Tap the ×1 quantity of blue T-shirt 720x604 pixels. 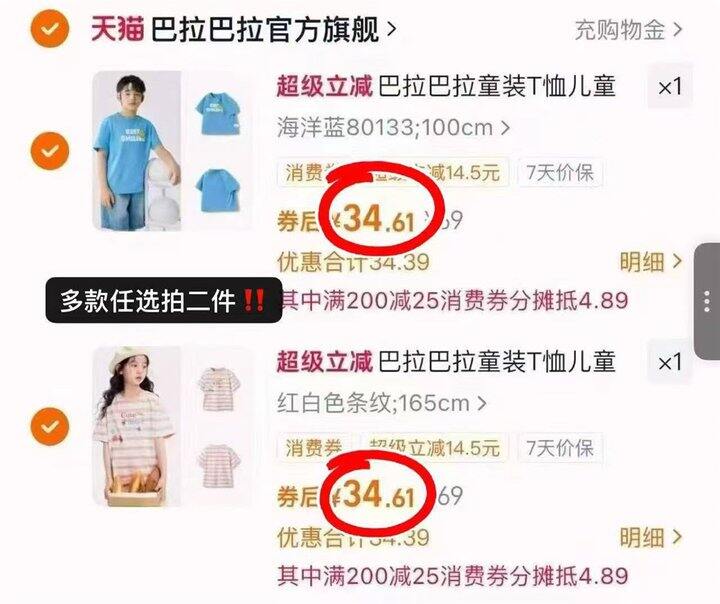pyautogui.click(x=669, y=87)
